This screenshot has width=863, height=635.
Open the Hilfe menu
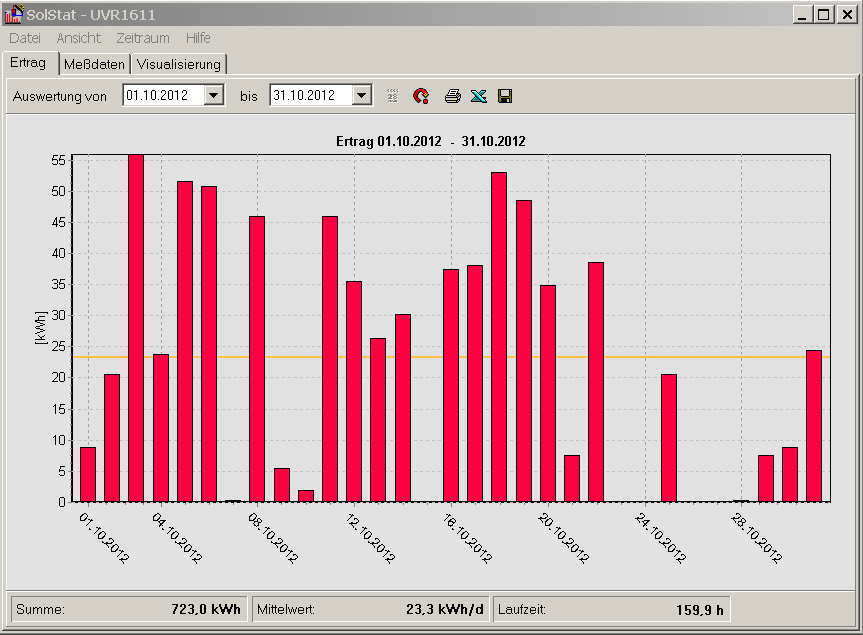[x=198, y=38]
